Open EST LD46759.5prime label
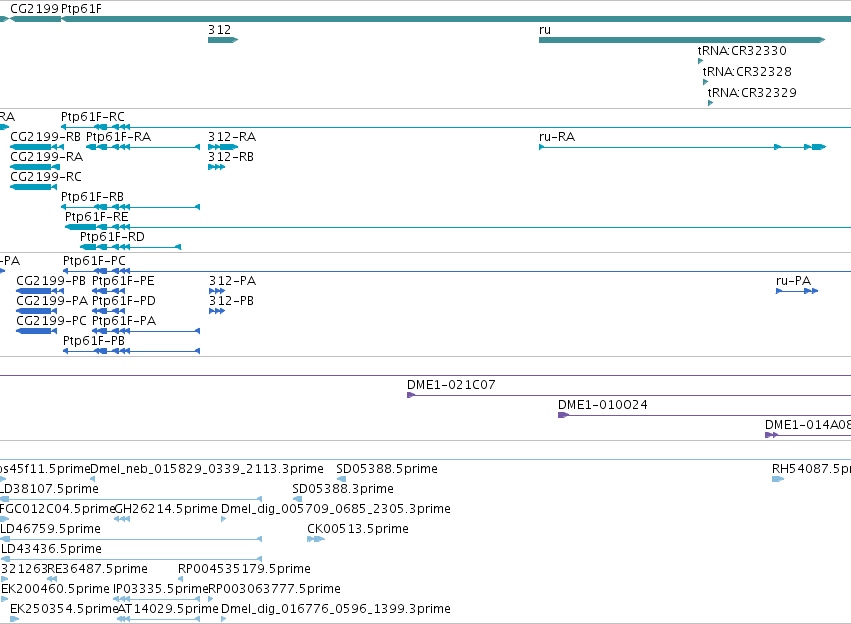The width and height of the screenshot is (851, 624). point(50,529)
